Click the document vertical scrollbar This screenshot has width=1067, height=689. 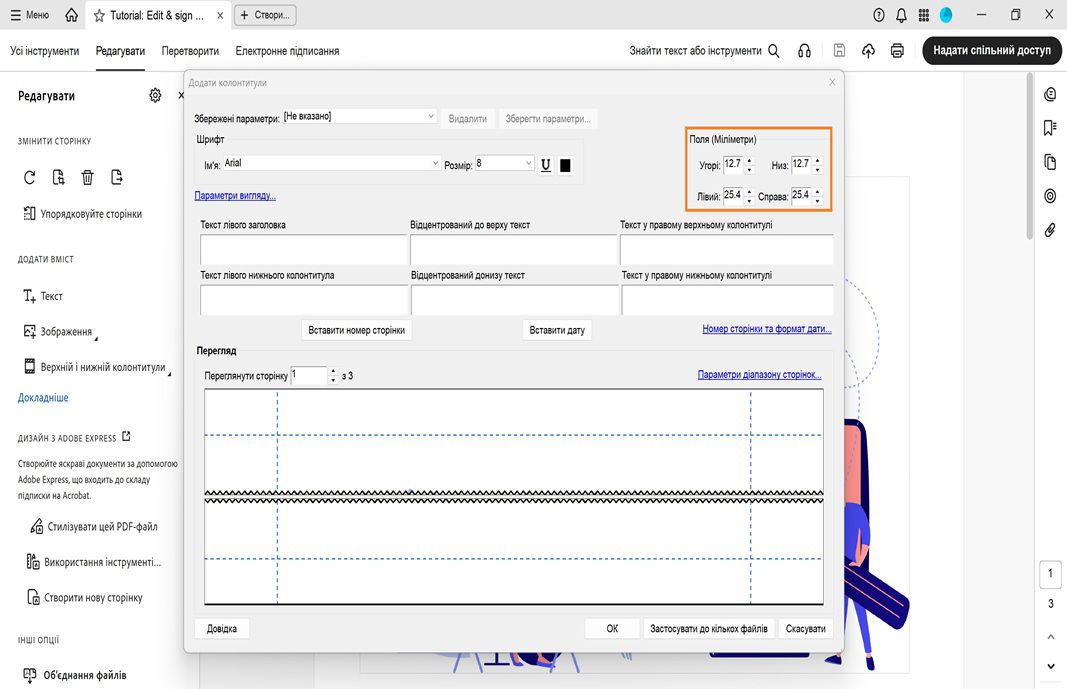[x=1030, y=156]
